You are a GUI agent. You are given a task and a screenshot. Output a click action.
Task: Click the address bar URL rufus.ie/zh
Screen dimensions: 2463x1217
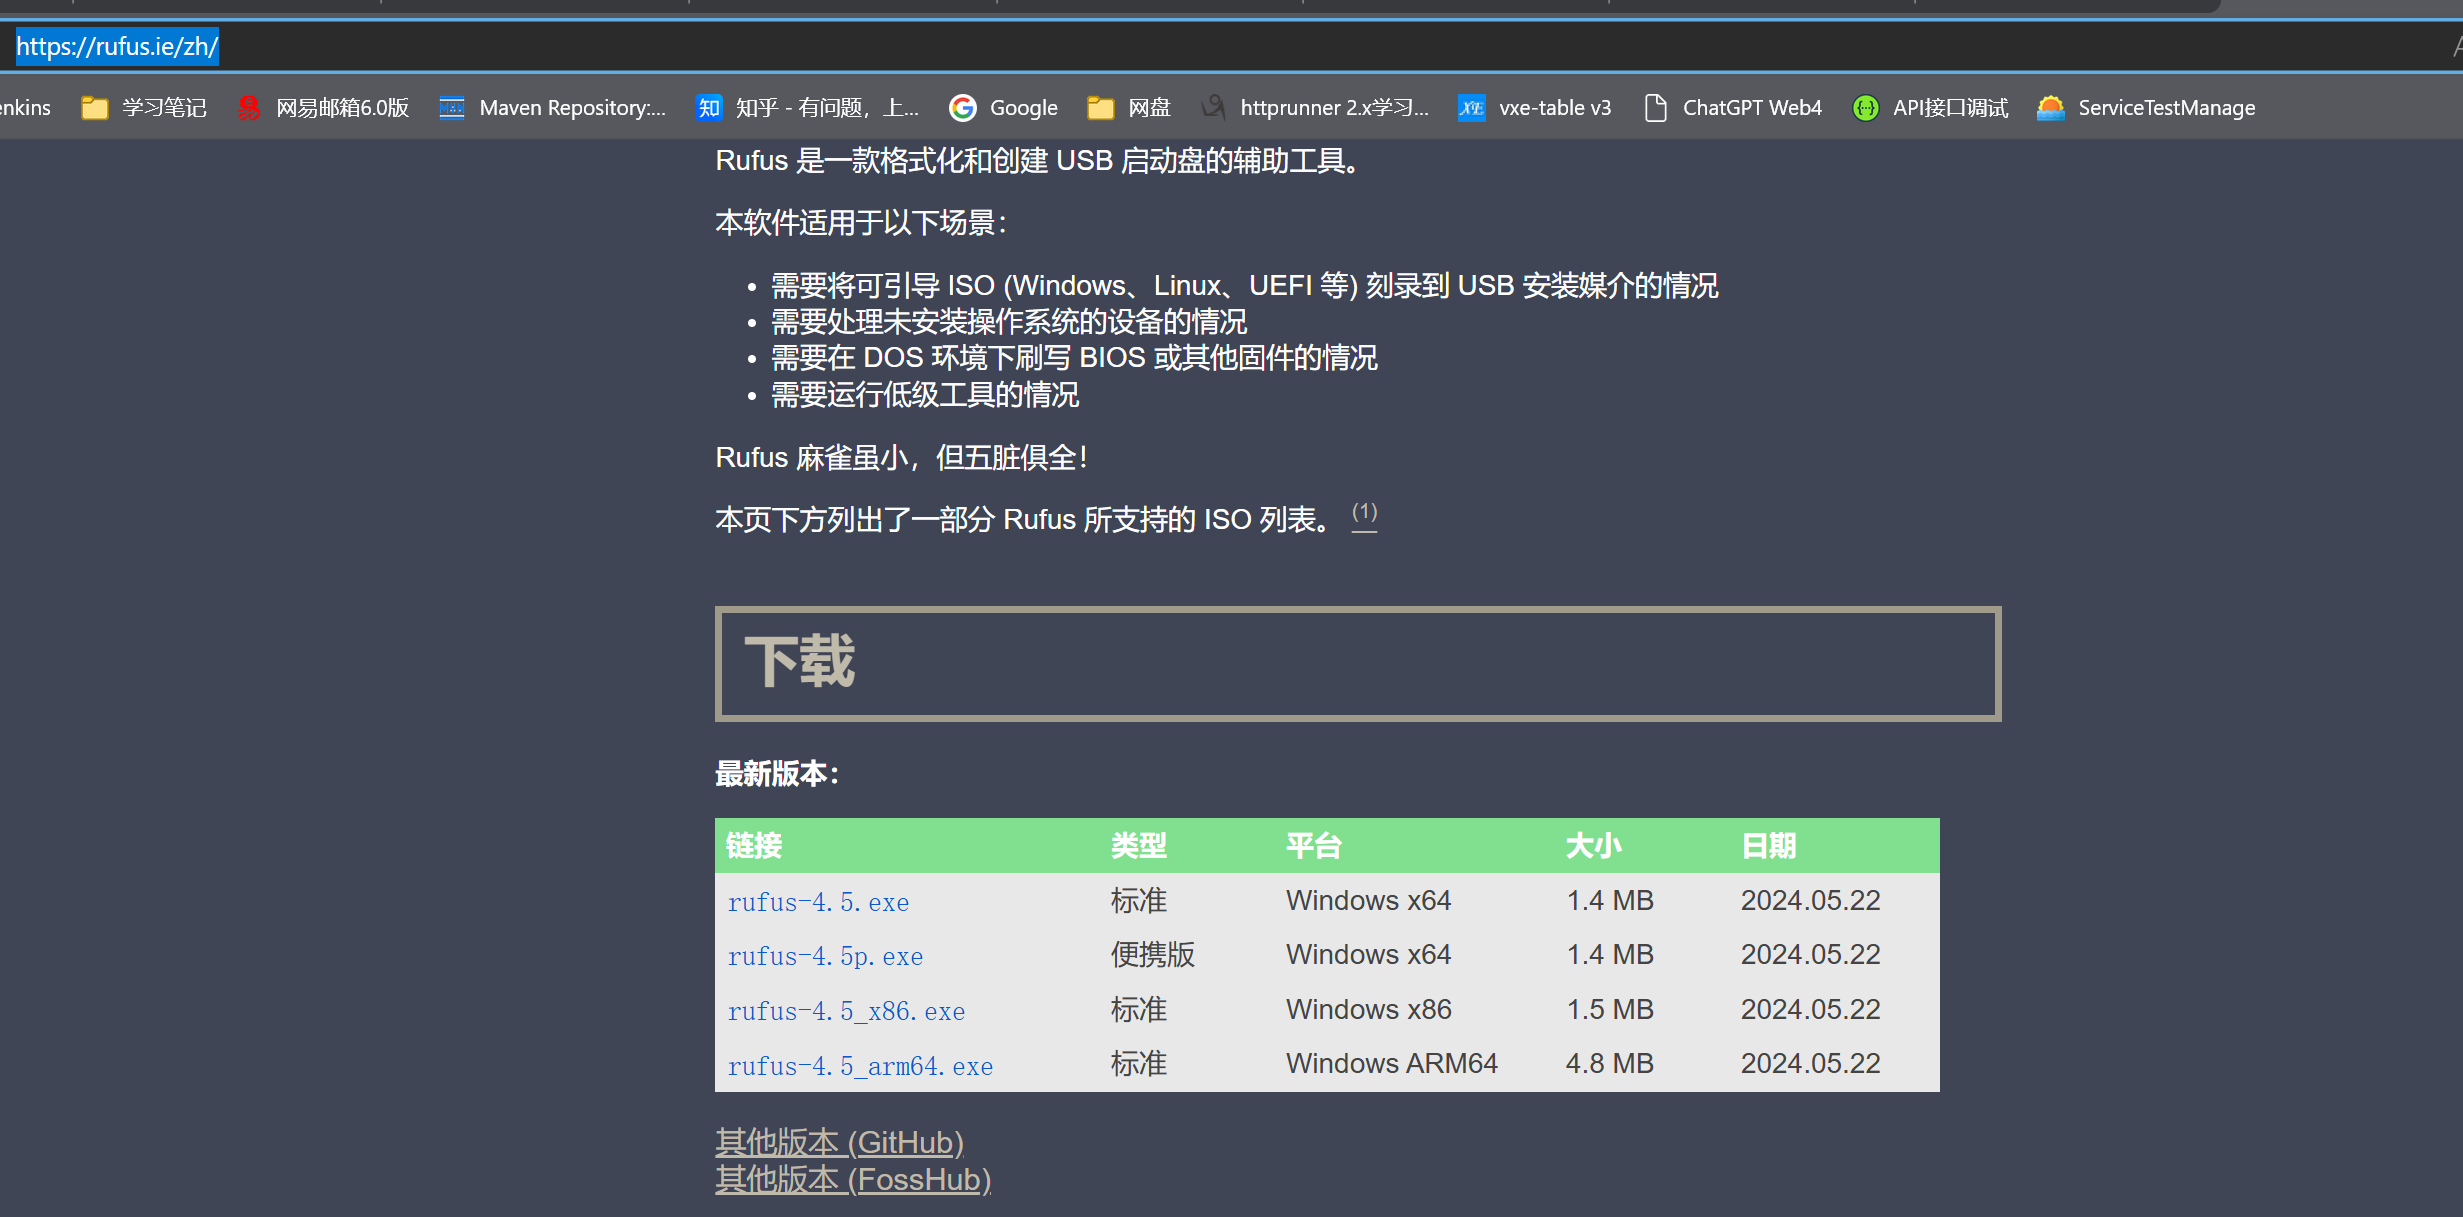tap(117, 46)
